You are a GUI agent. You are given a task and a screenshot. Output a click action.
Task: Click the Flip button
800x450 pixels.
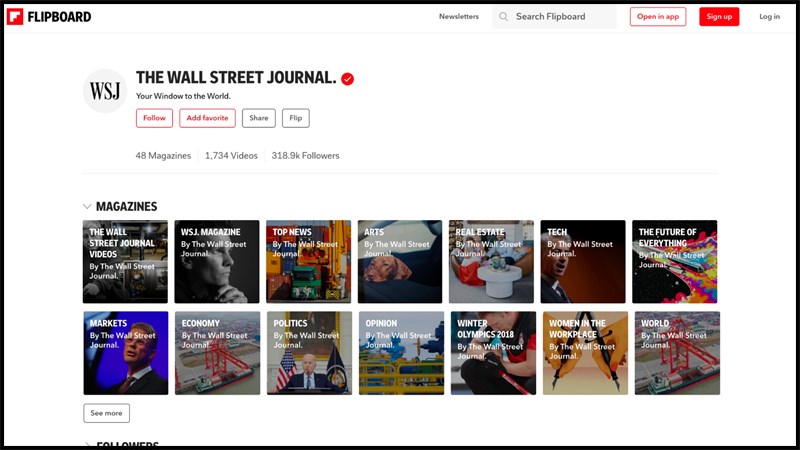pos(295,118)
